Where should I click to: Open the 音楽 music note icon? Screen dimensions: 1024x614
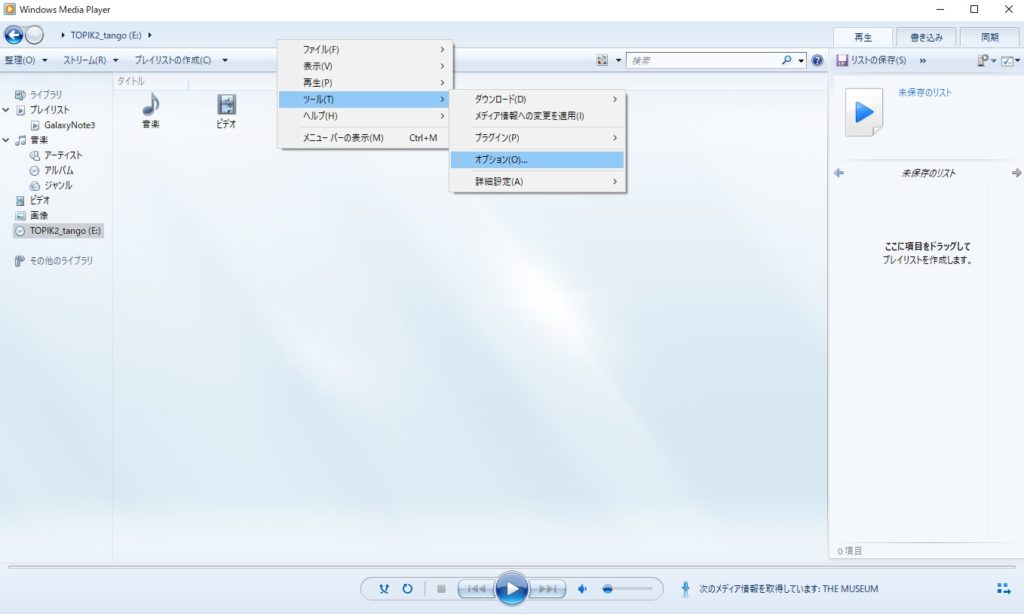(151, 105)
